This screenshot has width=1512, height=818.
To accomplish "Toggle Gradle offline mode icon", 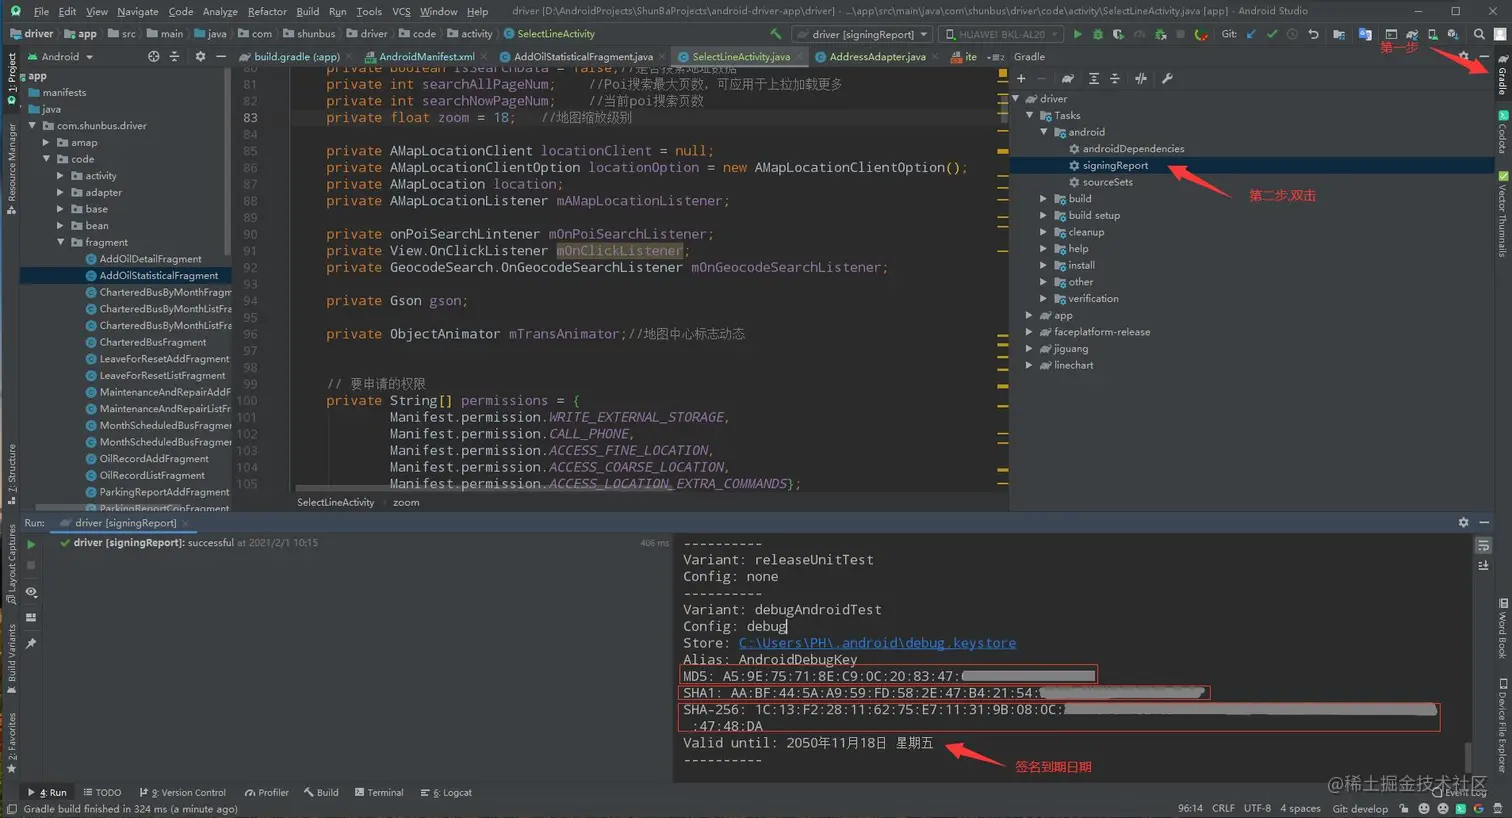I will tap(1141, 78).
